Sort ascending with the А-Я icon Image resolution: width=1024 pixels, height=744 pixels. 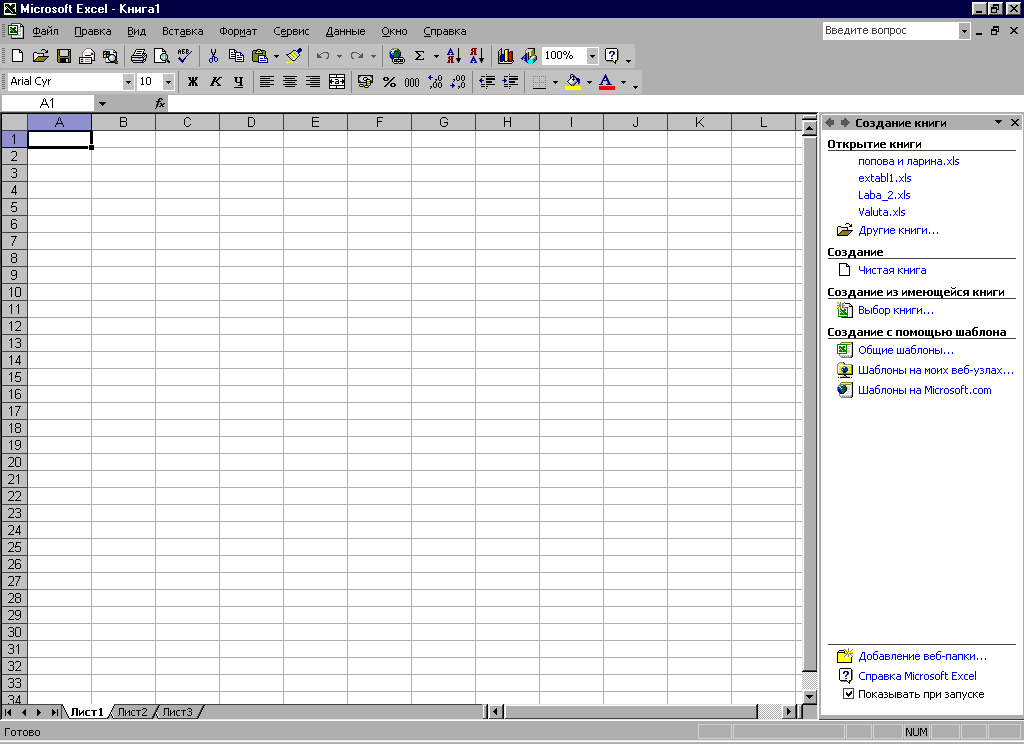click(x=454, y=56)
